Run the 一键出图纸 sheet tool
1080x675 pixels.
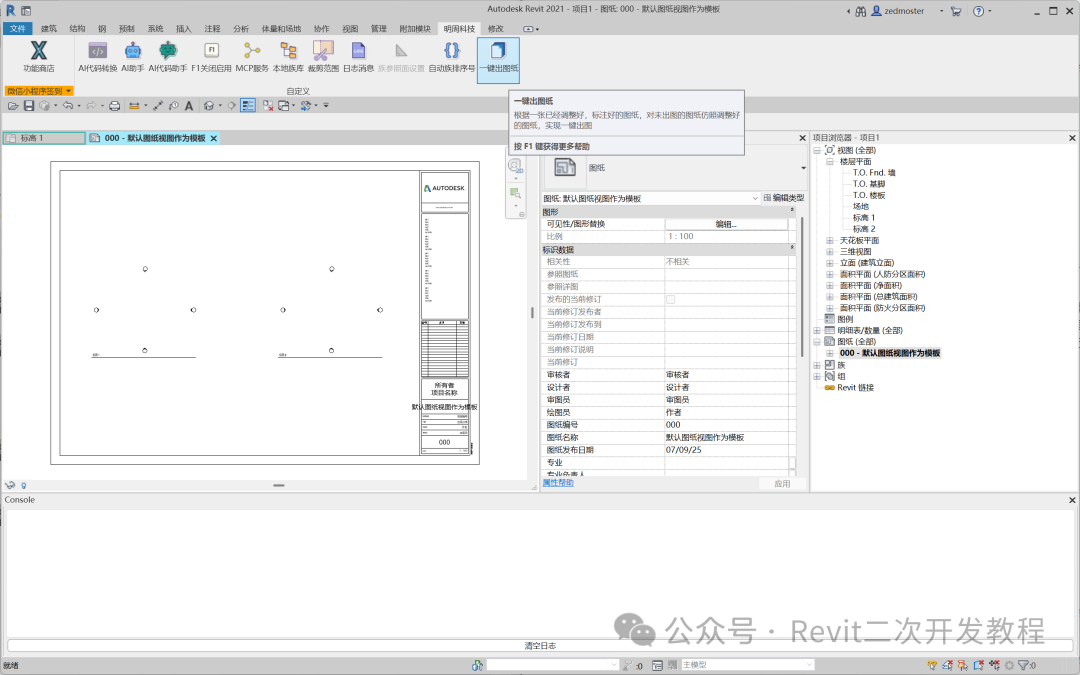[x=499, y=59]
